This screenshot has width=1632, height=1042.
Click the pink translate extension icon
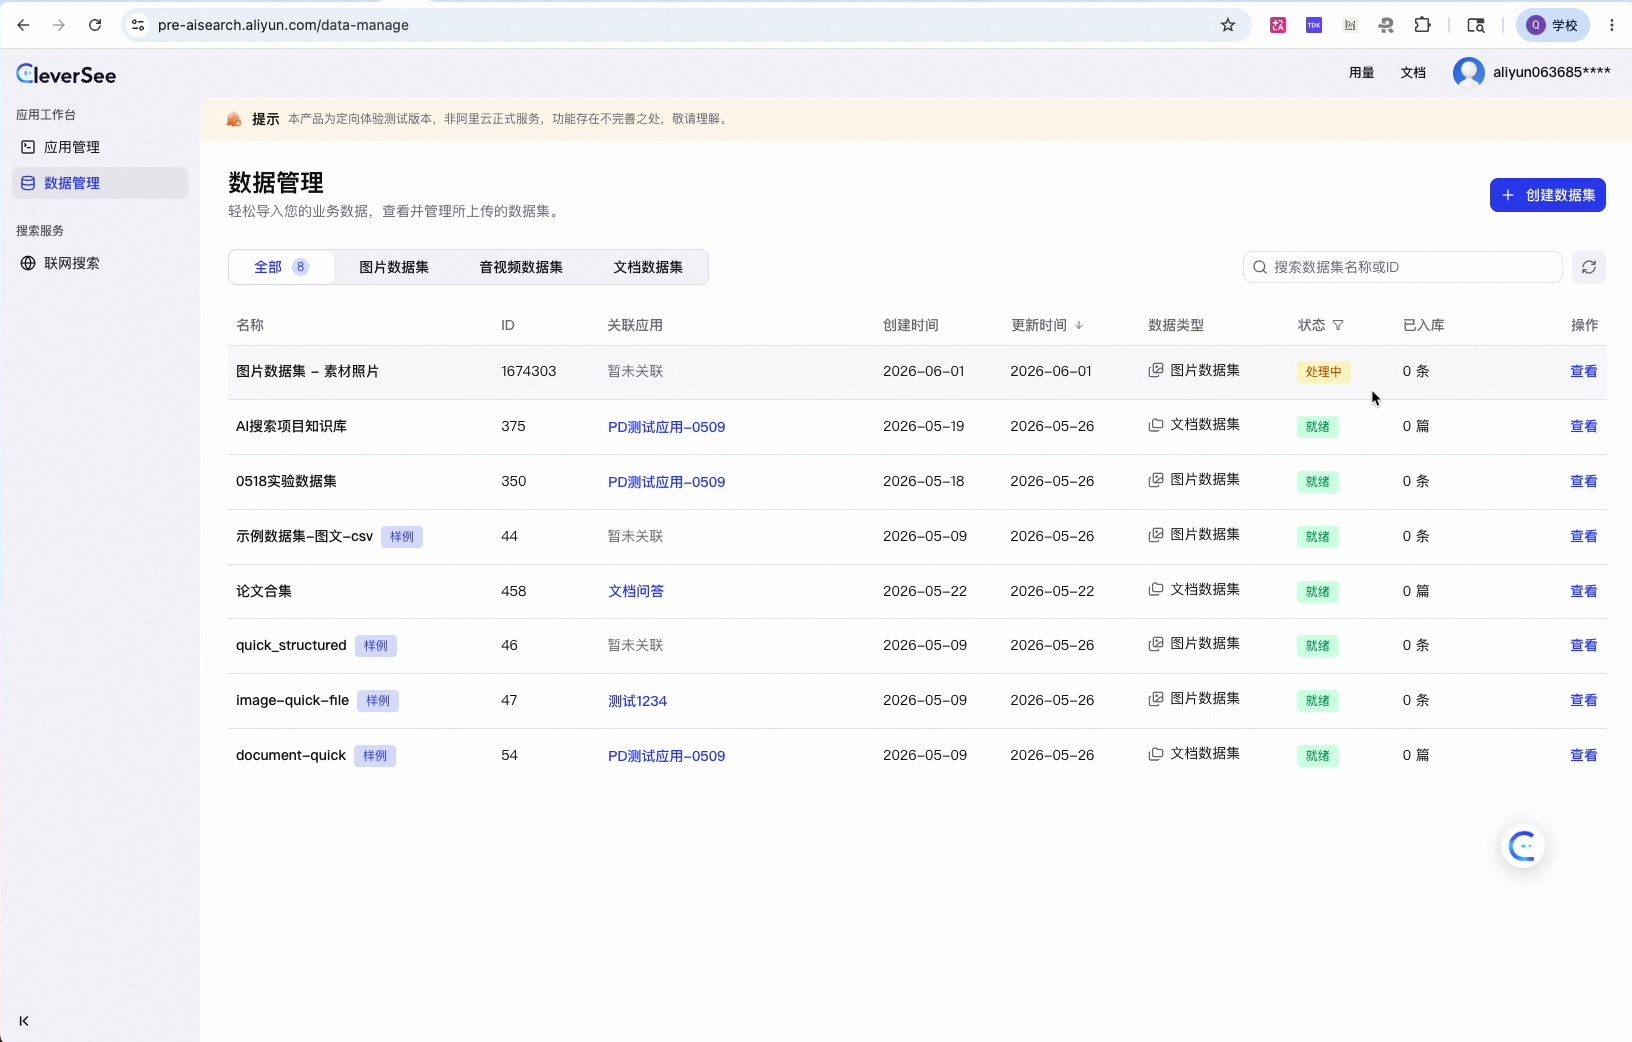coord(1278,25)
